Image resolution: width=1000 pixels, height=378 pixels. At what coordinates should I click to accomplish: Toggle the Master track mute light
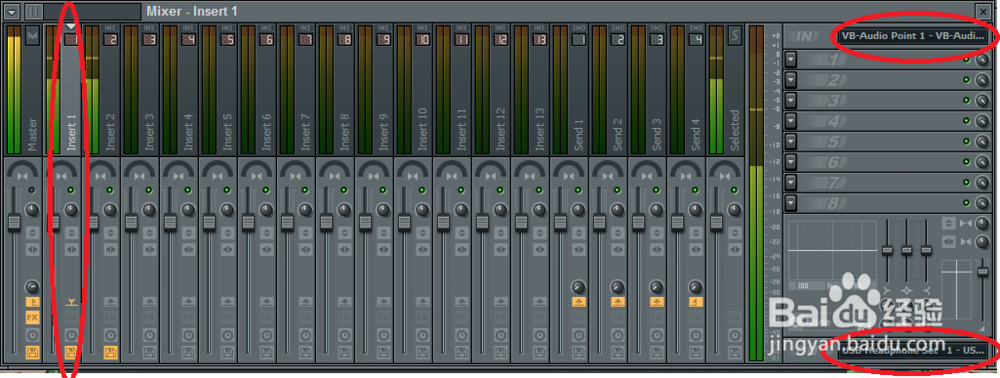coord(32,190)
